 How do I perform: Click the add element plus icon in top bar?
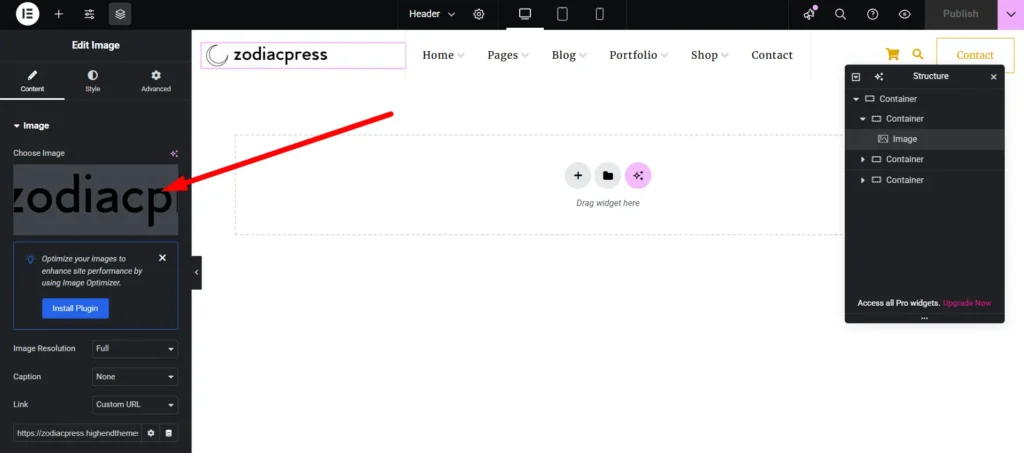coord(59,14)
